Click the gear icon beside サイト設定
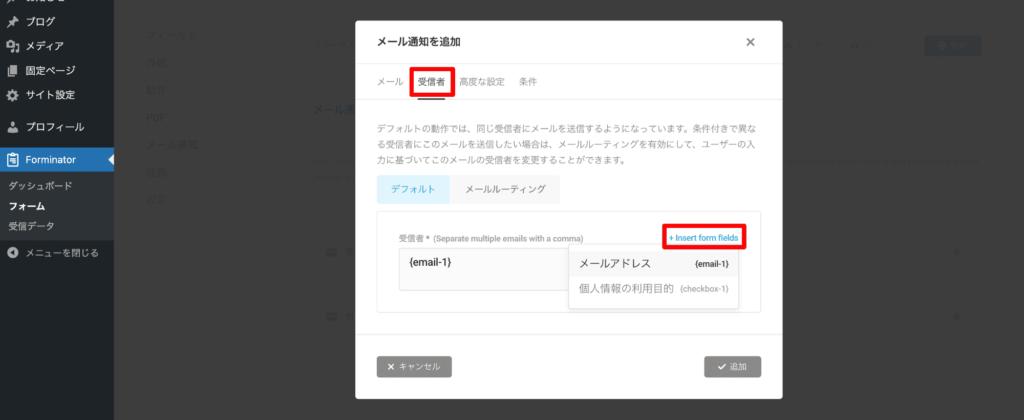This screenshot has height=420, width=1024. pyautogui.click(x=12, y=96)
